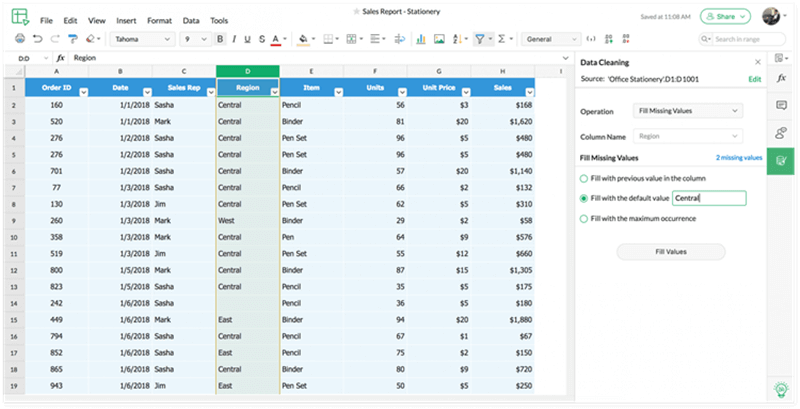Toggle Strikethrough formatting
This screenshot has height=409, width=800.
coord(262,39)
